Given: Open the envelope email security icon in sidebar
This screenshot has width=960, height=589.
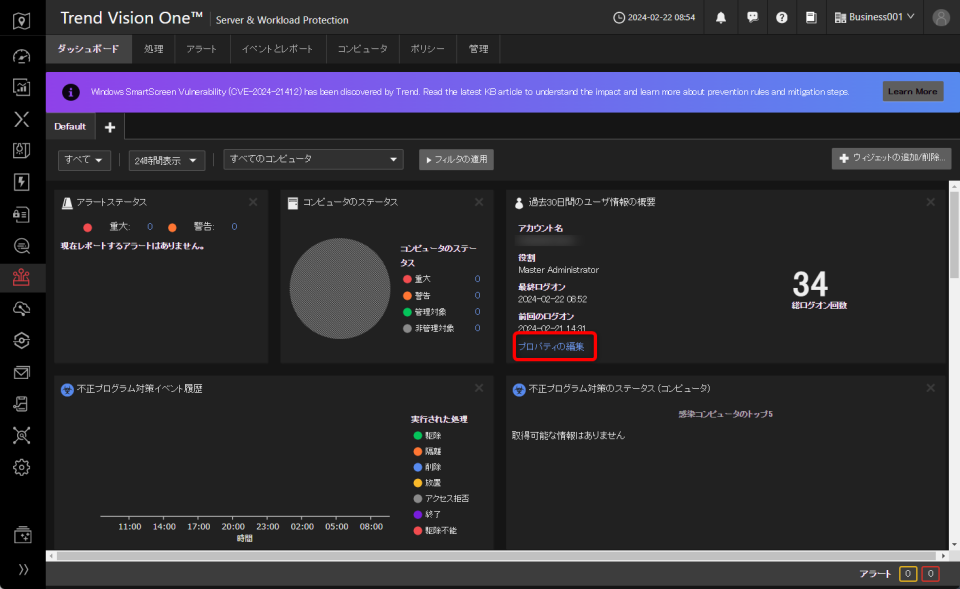Looking at the screenshot, I should (x=21, y=372).
